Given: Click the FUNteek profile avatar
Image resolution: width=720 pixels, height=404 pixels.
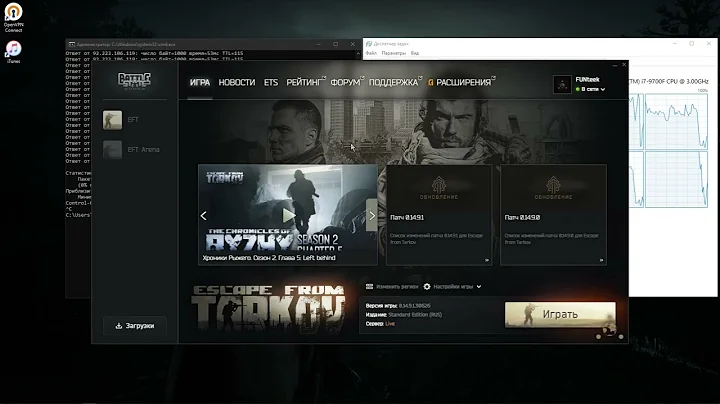Looking at the screenshot, I should (x=562, y=84).
